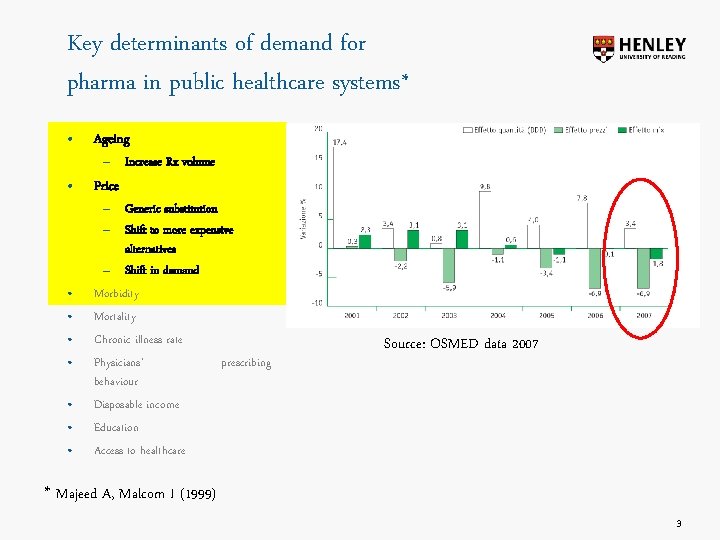Click the 2007 x-axis year label
The image size is (720, 540).
click(x=644, y=315)
